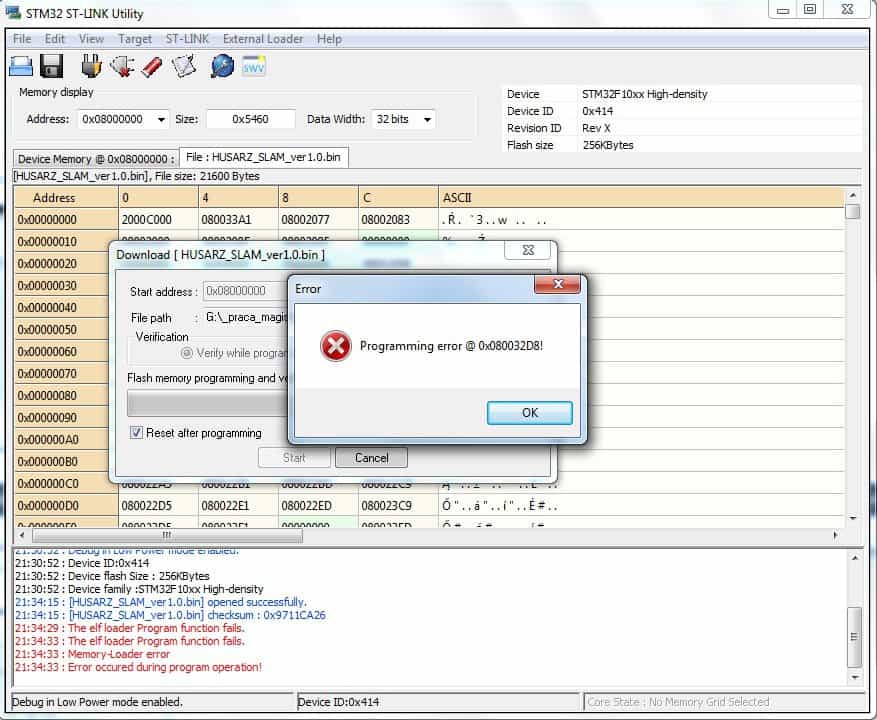Click log panel scroll-down arrow
Image resolution: width=877 pixels, height=720 pixels.
[x=854, y=677]
